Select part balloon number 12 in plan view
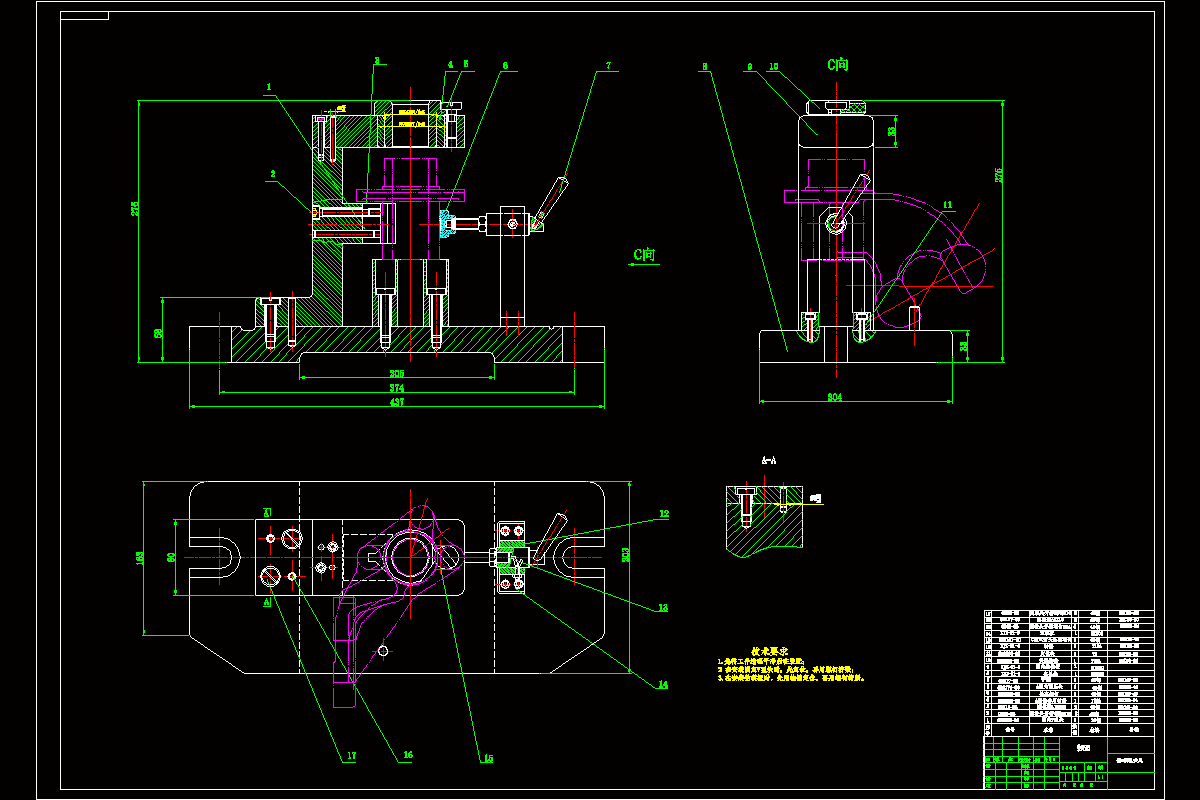1200x800 pixels. click(663, 515)
